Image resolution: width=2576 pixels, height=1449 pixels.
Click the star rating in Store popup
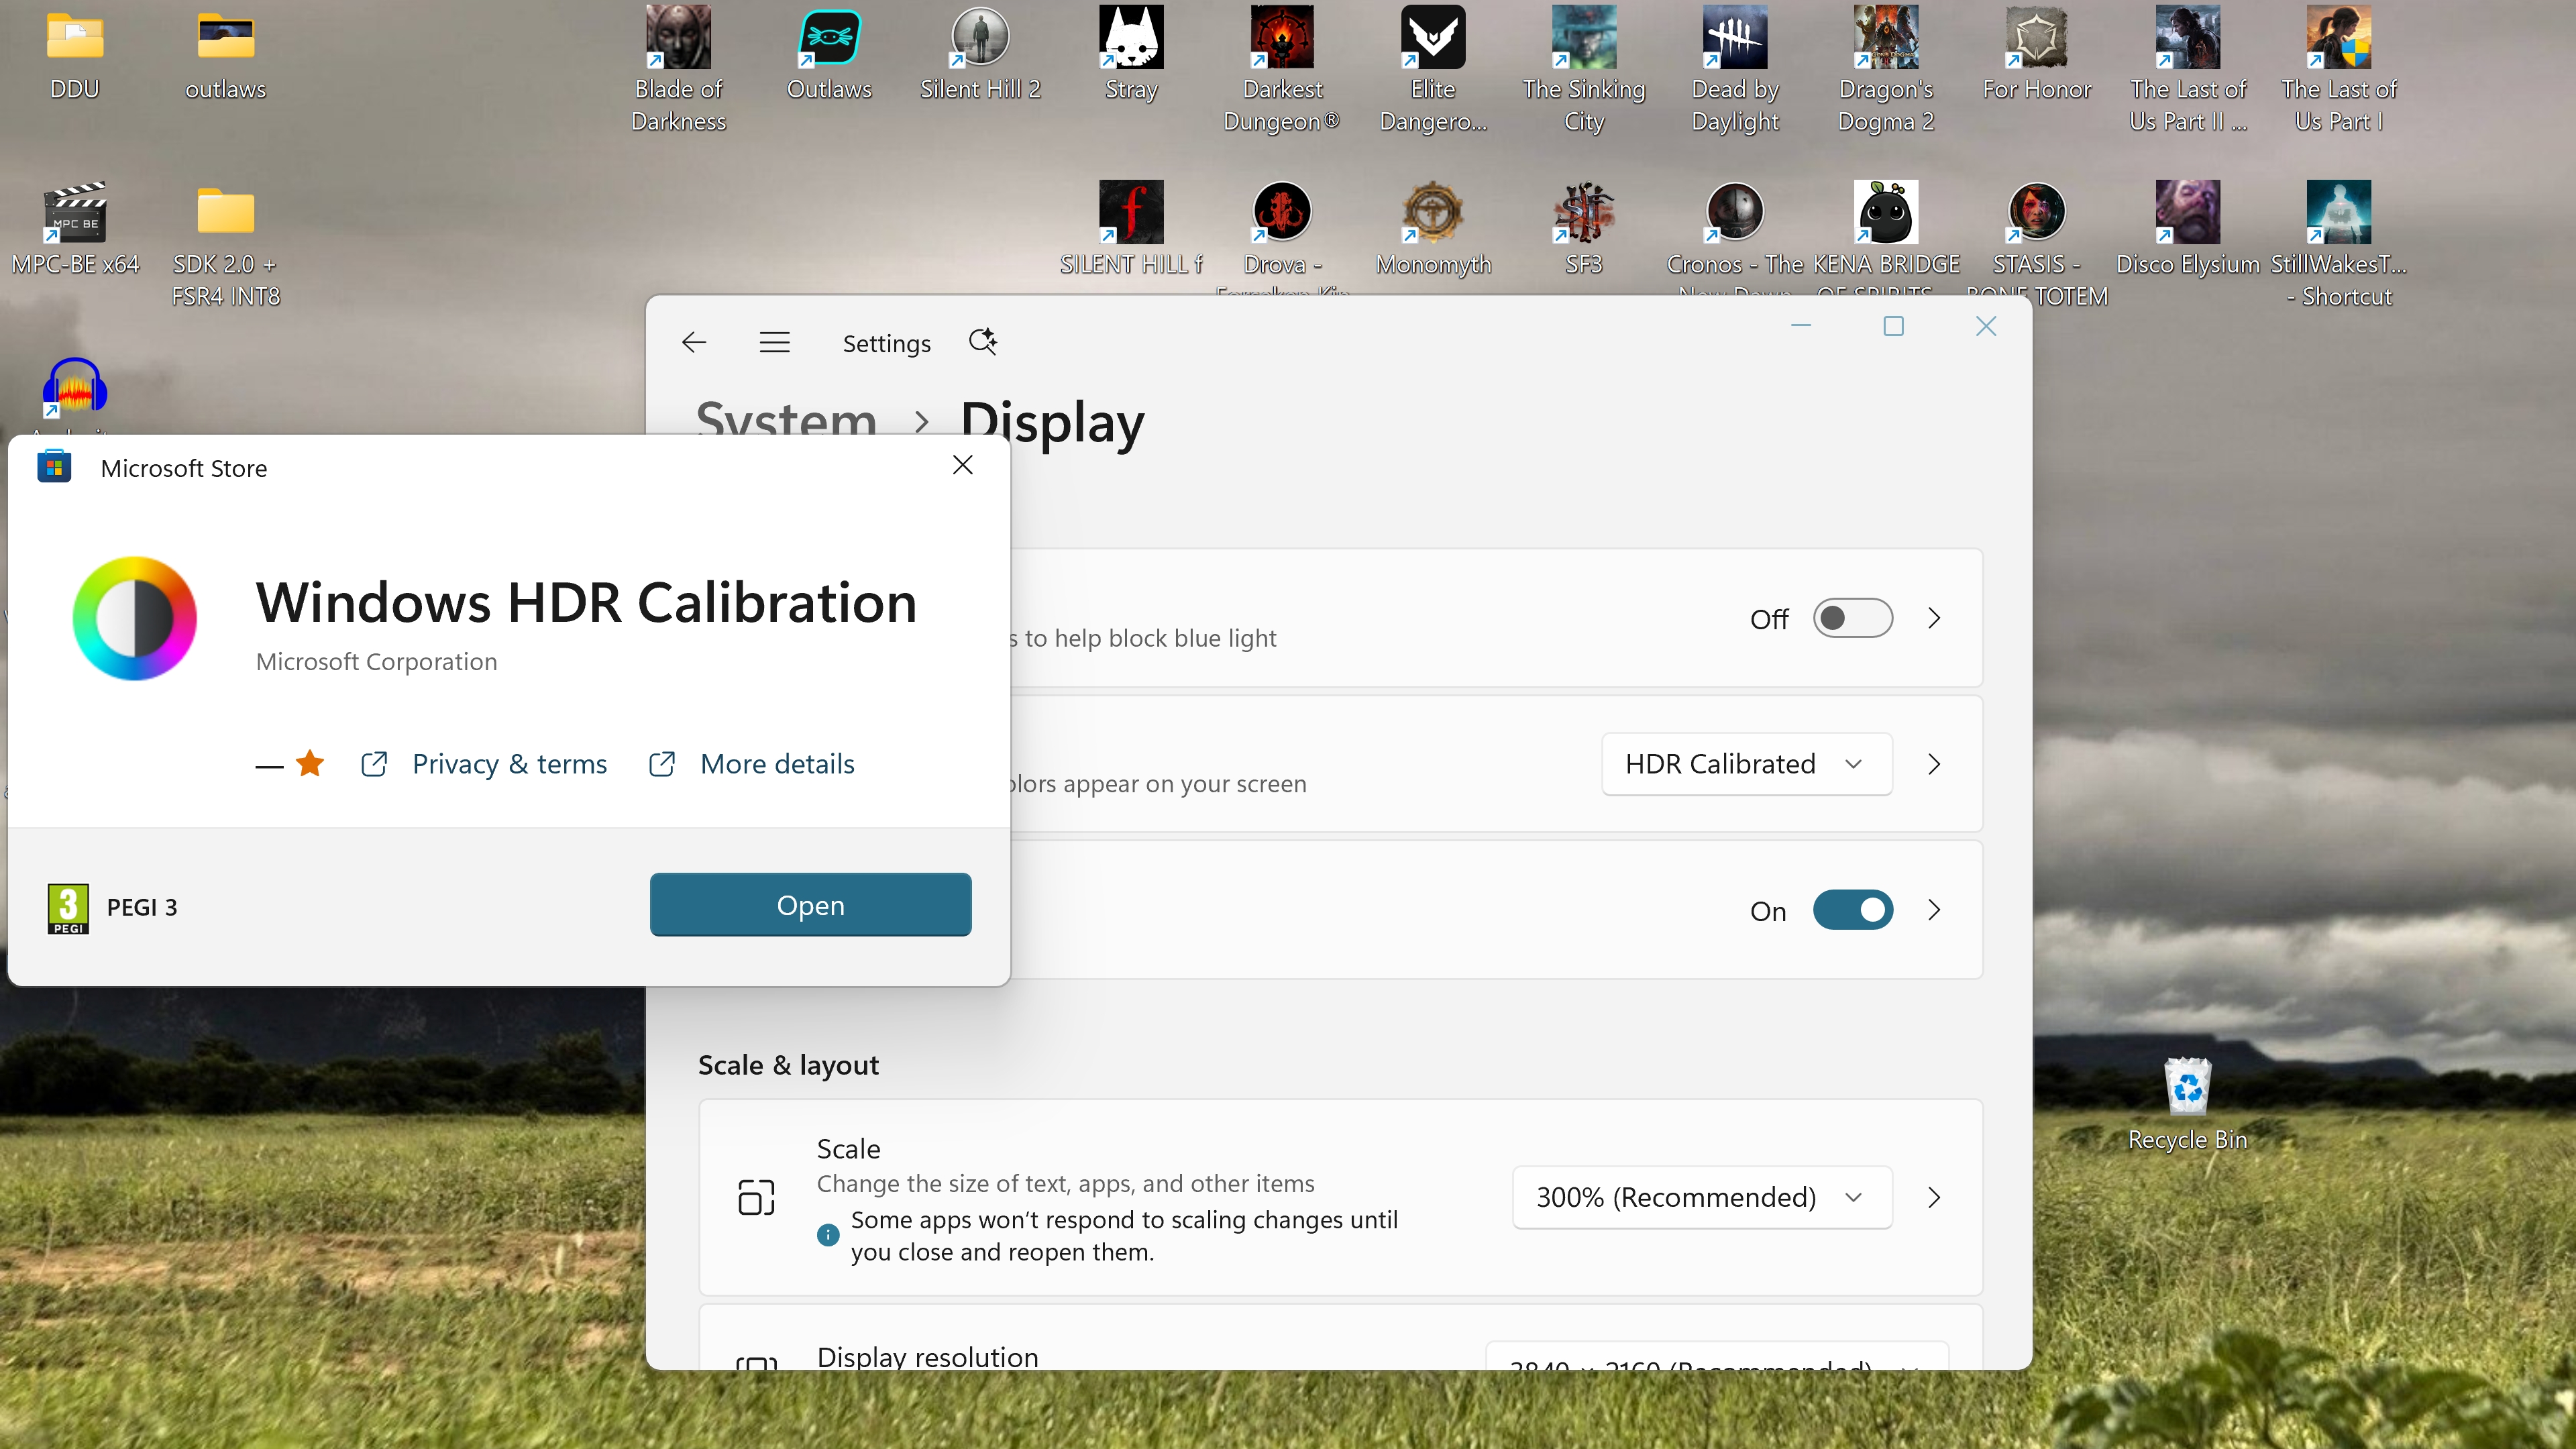click(x=310, y=763)
